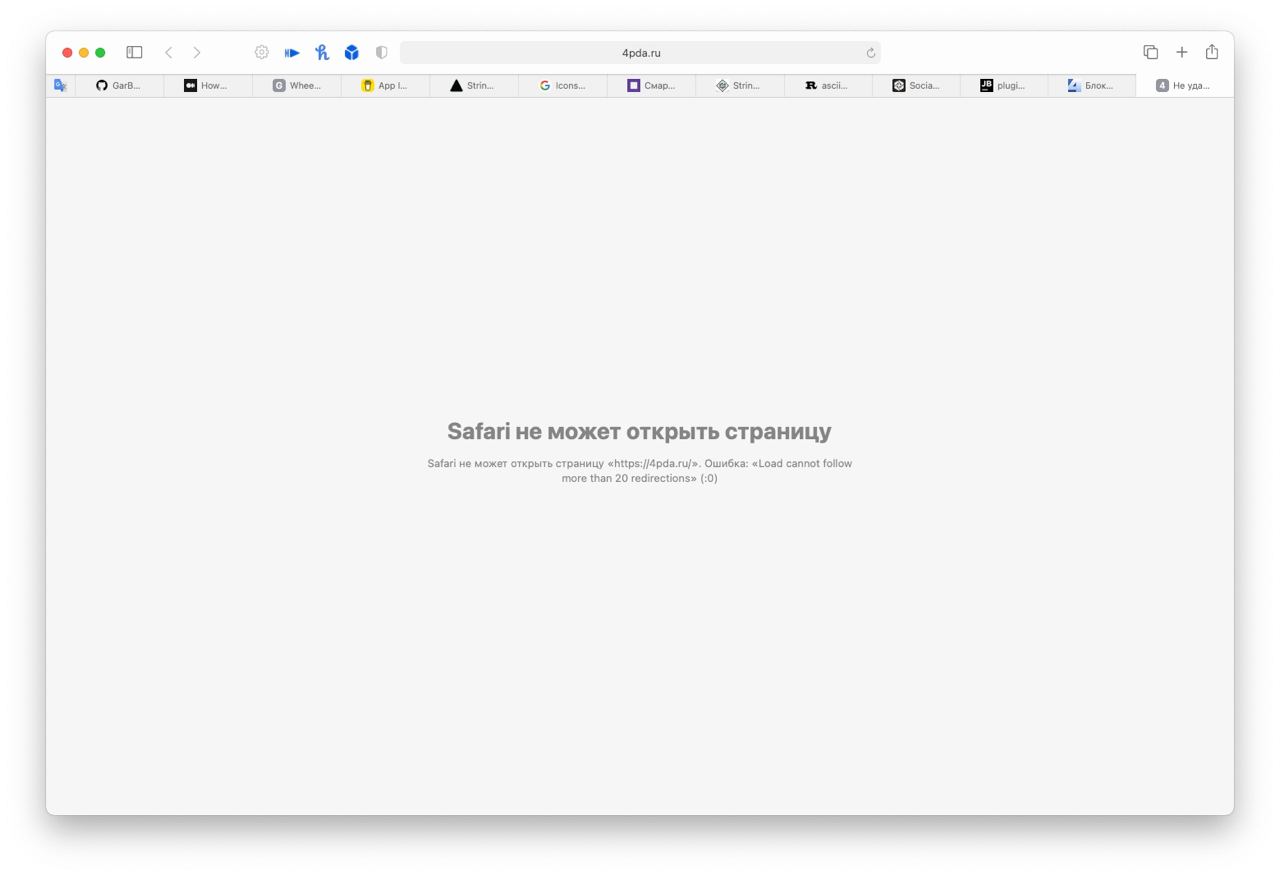Switch to the Whee... tab
Viewport: 1280px width, 876px height.
coord(297,86)
